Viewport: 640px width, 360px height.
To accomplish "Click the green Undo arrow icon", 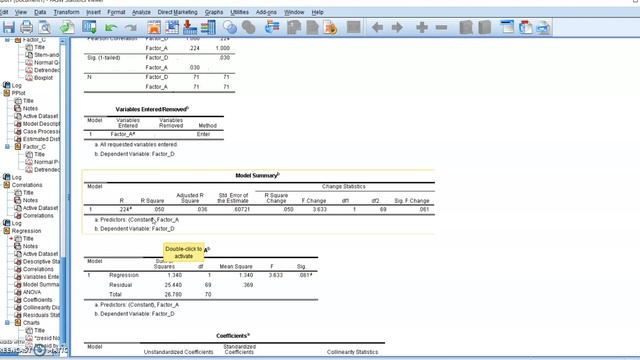I will (x=111, y=28).
